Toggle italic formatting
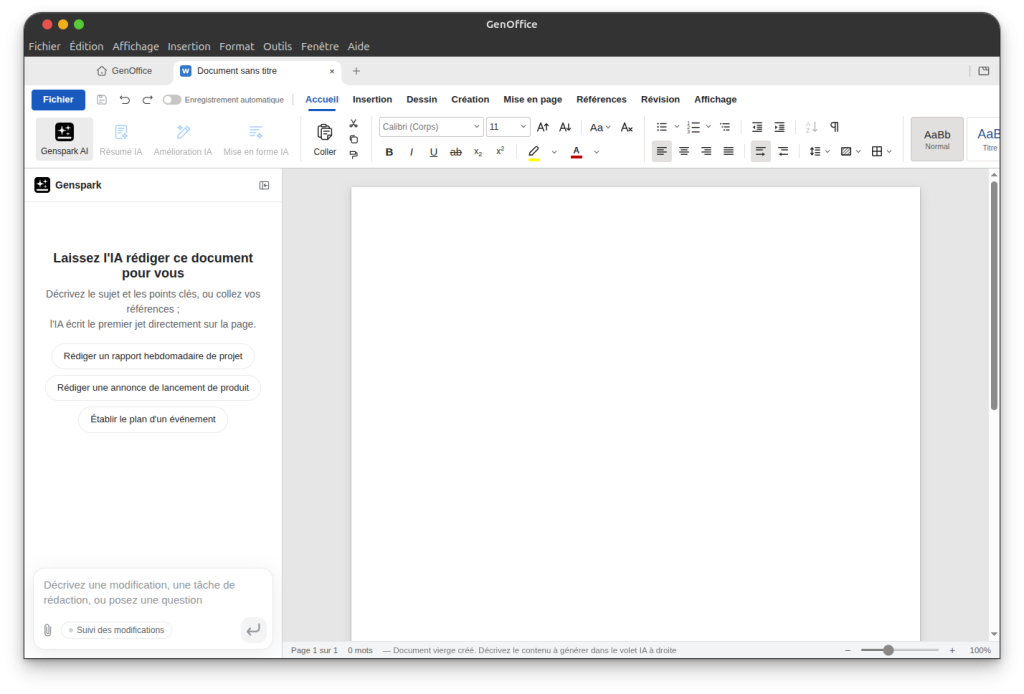Screen dimensions: 1024x694 pos(411,152)
